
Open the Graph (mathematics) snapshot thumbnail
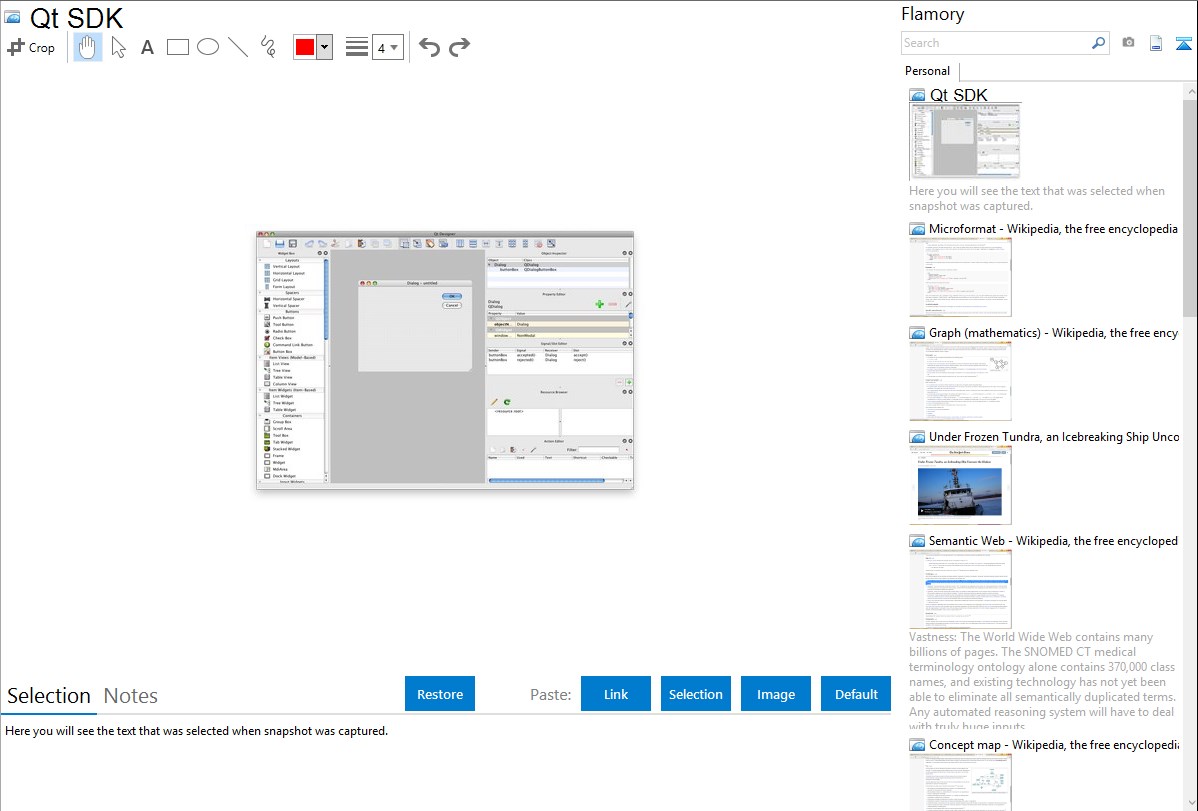[960, 381]
